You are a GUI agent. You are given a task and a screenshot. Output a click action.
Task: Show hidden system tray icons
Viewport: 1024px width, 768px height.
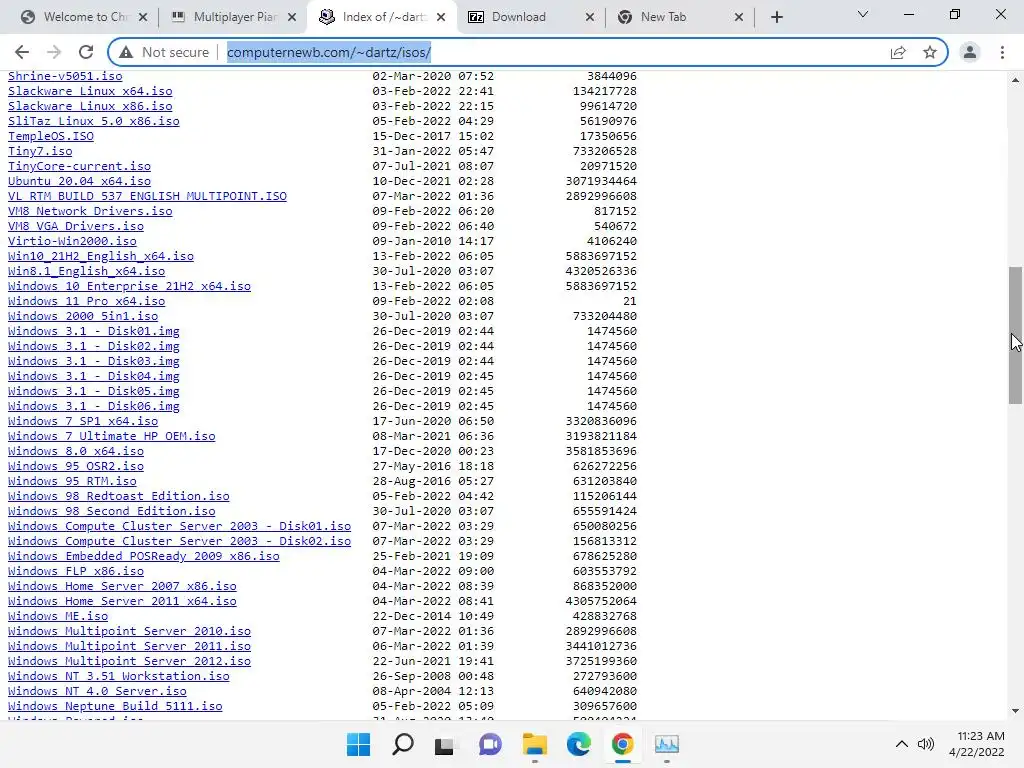point(901,744)
